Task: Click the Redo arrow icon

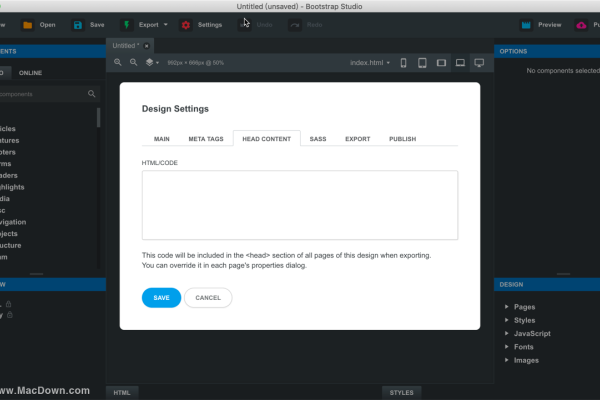Action: coord(295,25)
